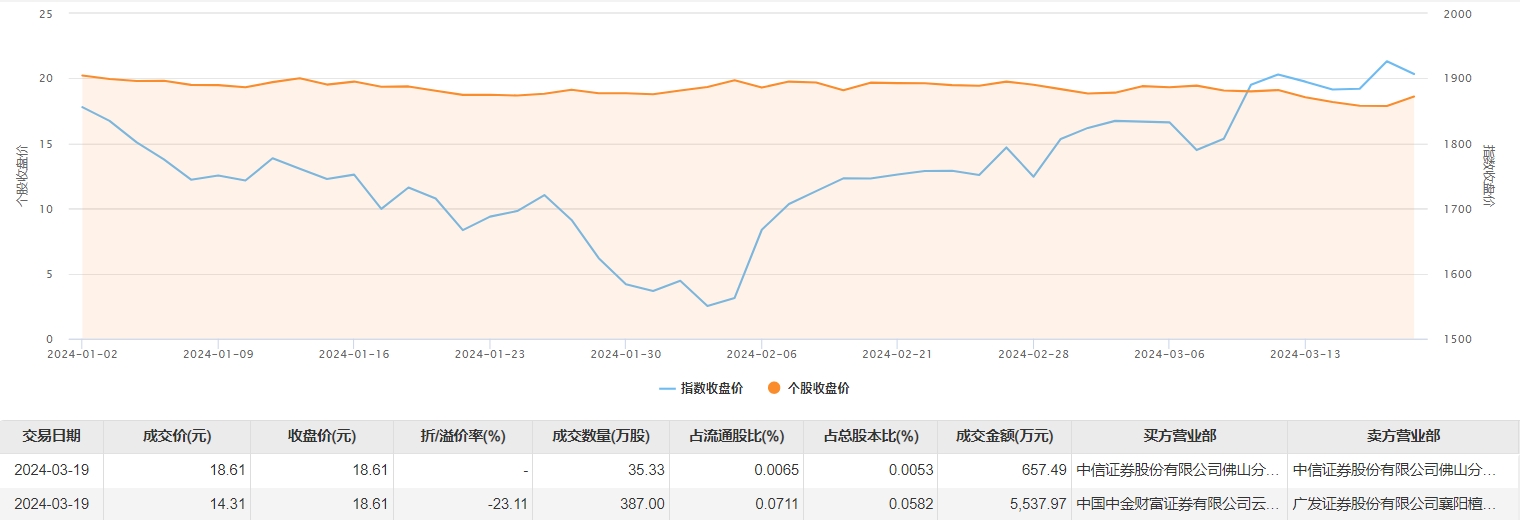Select the 0.0711 float share ratio cell

pos(737,504)
